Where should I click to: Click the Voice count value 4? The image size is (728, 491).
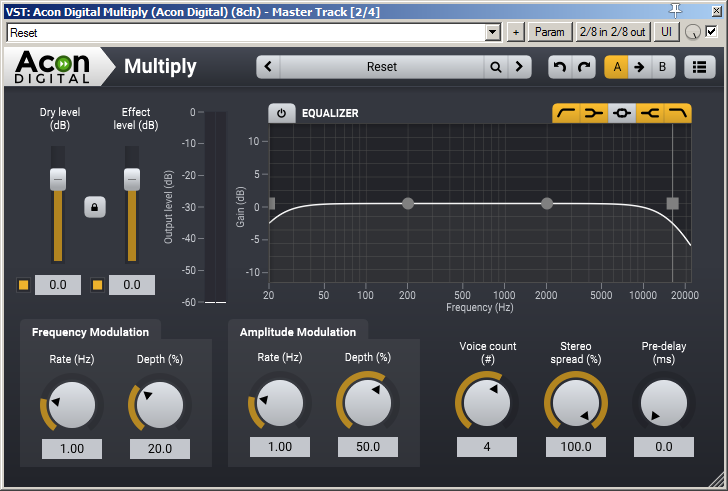(x=487, y=447)
